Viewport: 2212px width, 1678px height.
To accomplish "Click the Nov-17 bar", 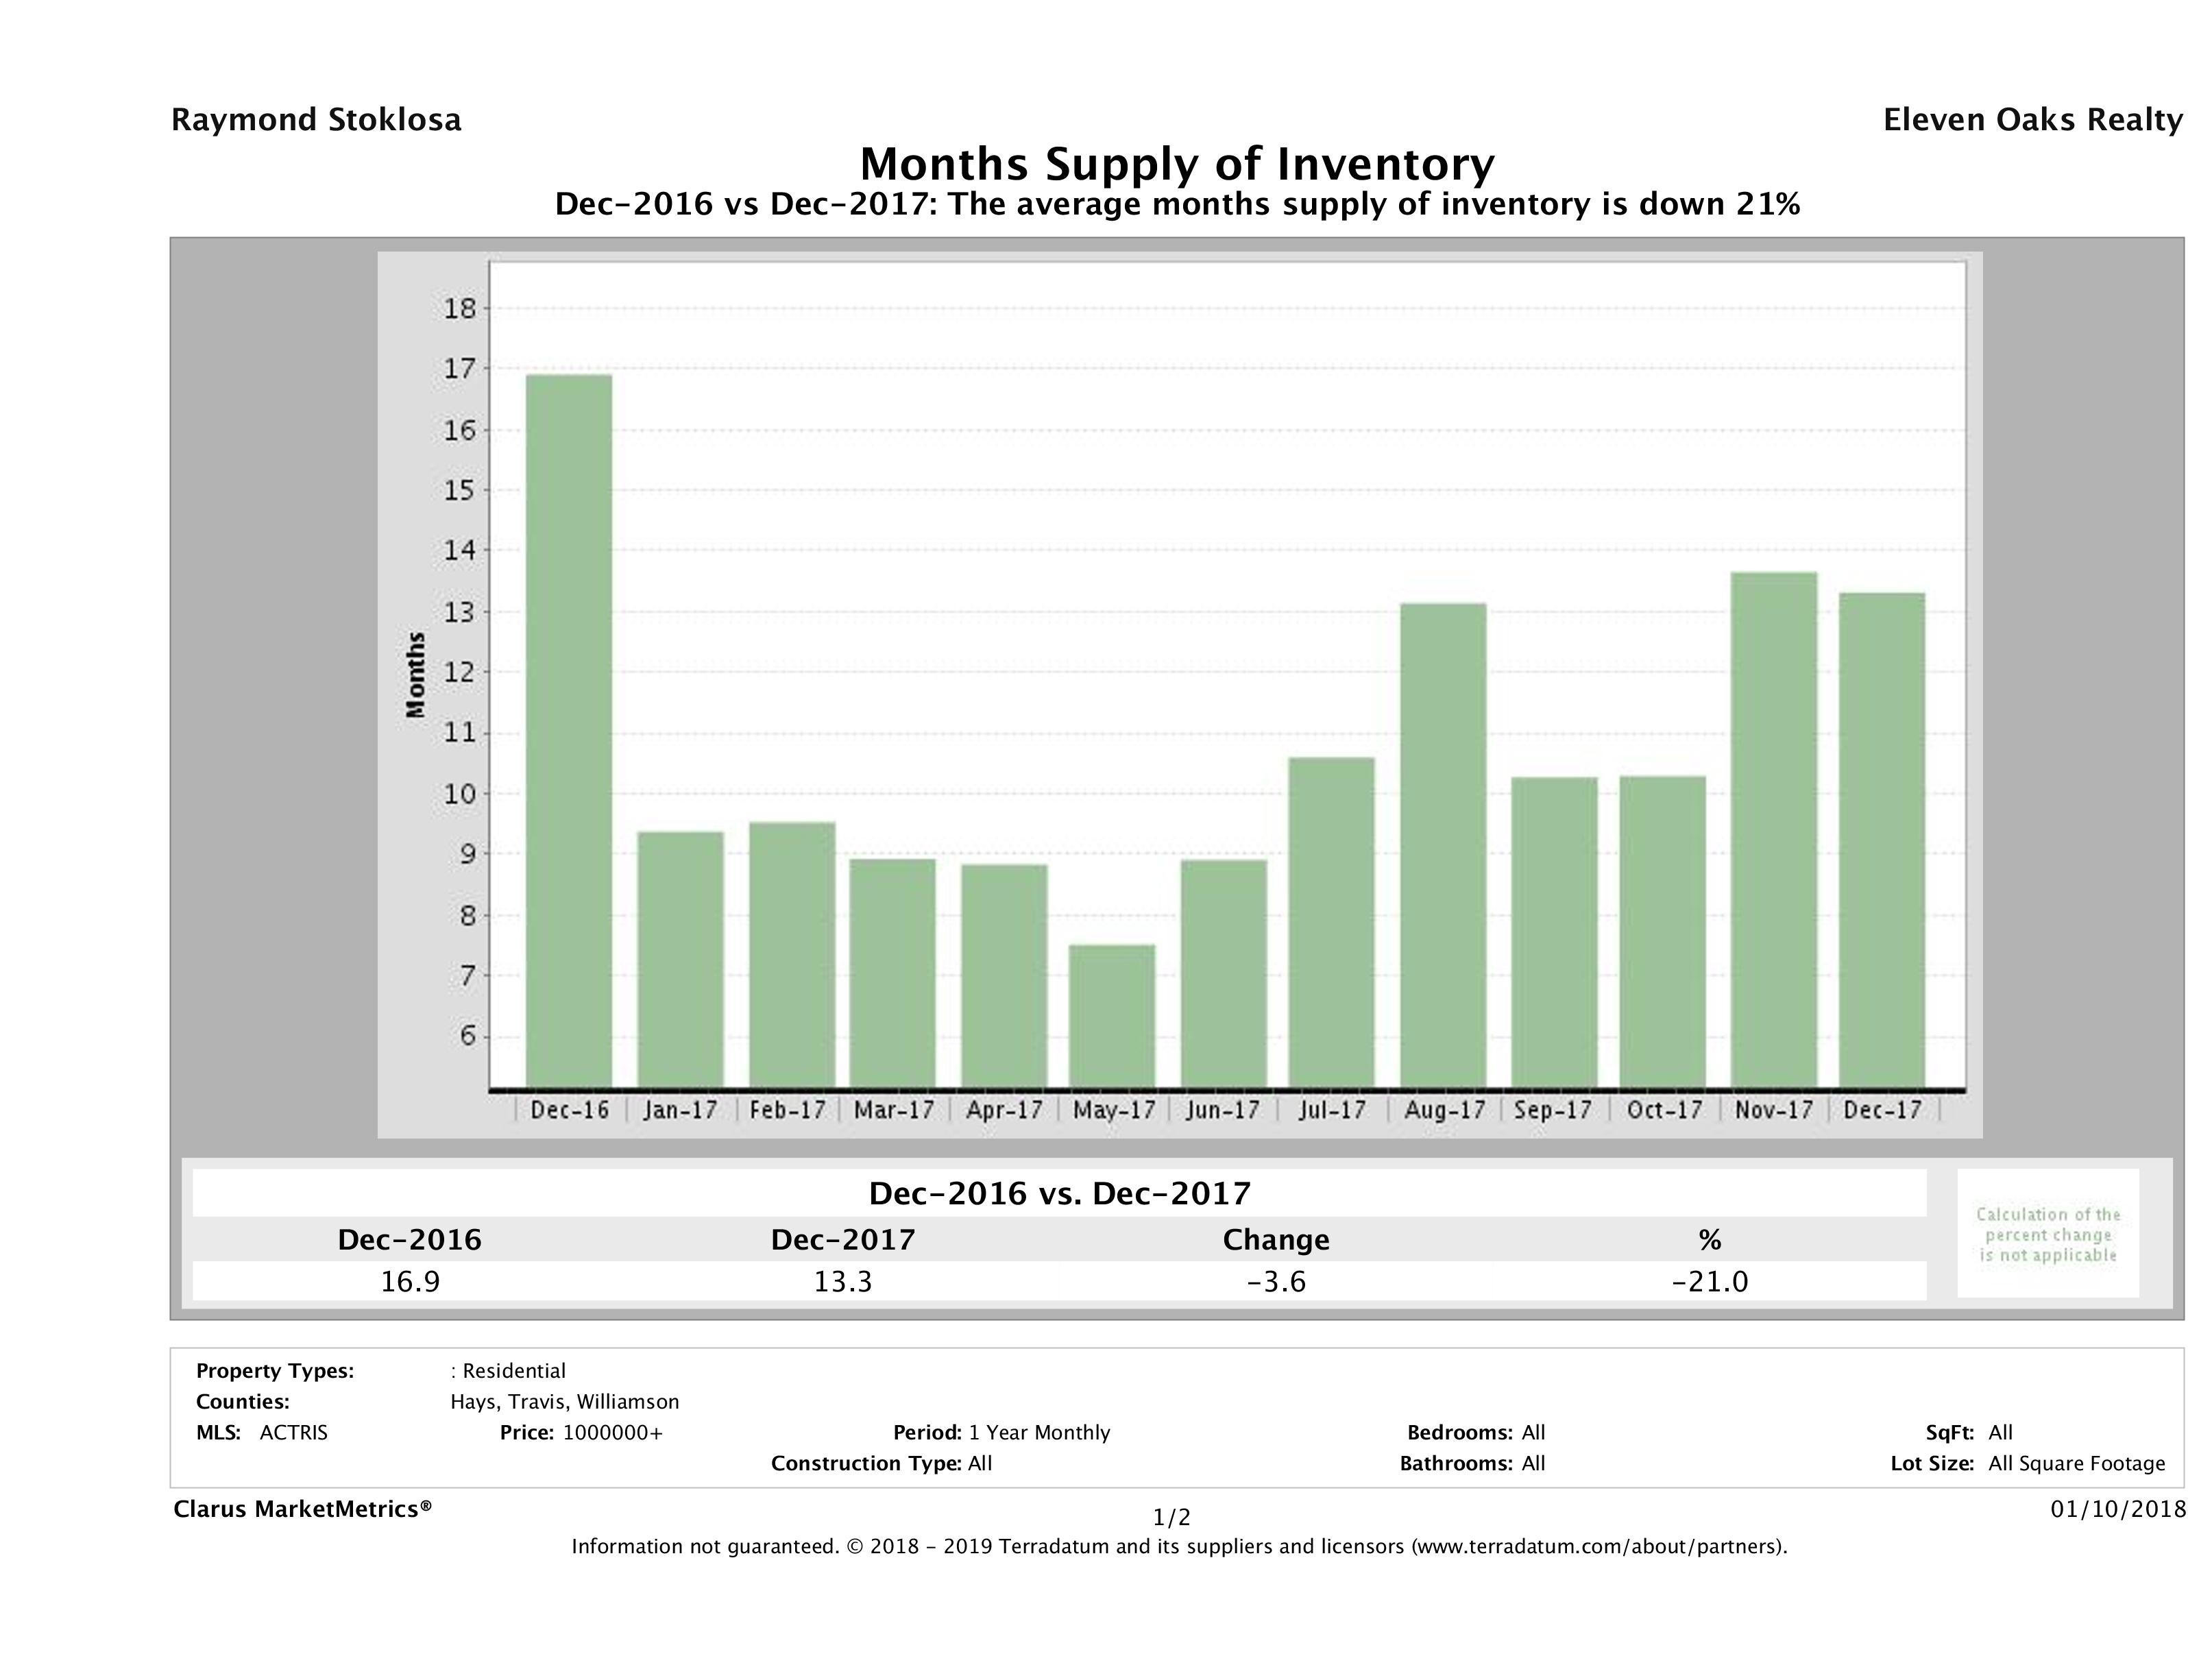I will [1773, 830].
